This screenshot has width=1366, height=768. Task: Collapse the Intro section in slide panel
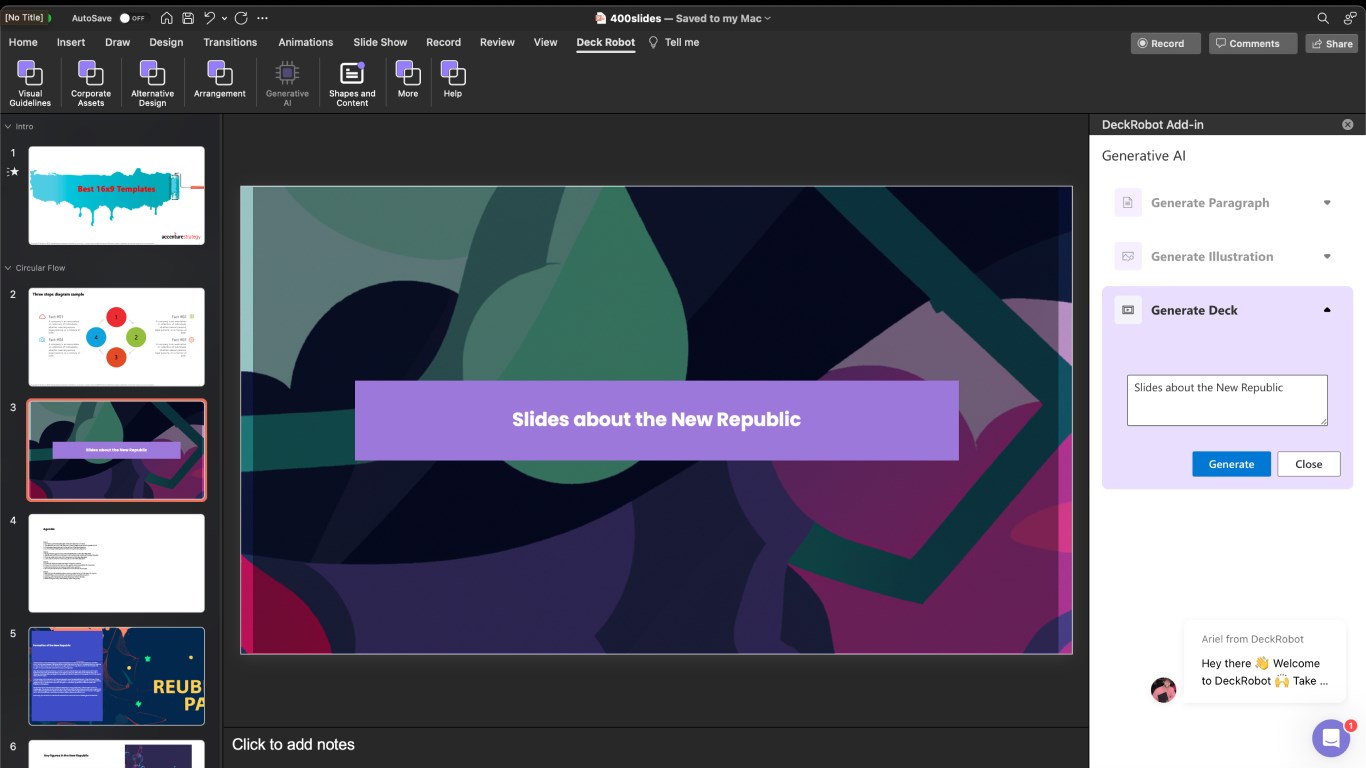[x=8, y=127]
